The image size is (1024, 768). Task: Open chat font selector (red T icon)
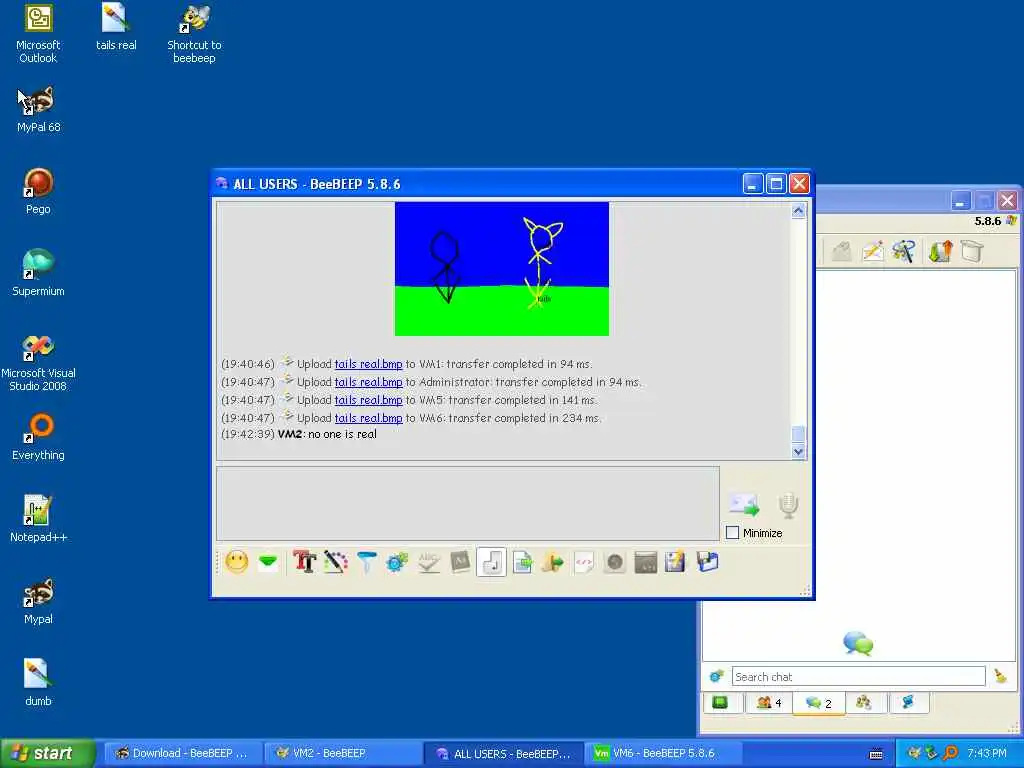click(304, 562)
